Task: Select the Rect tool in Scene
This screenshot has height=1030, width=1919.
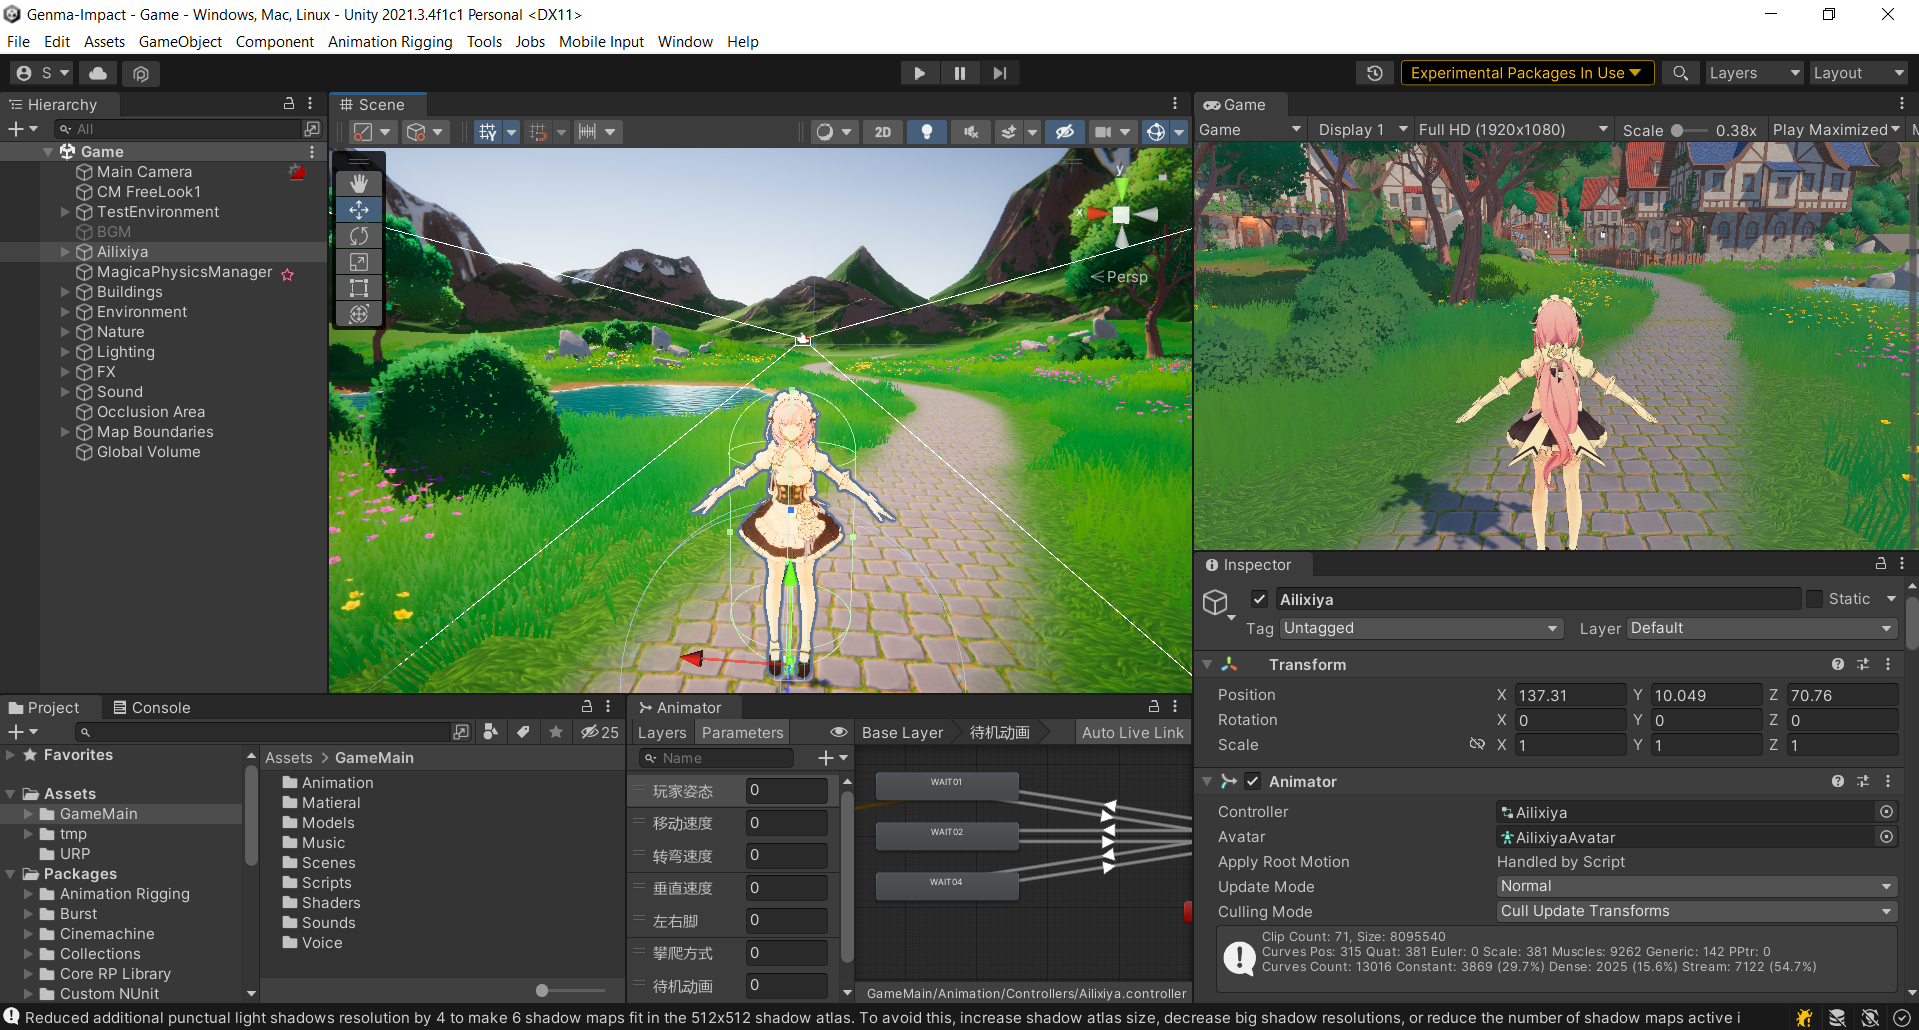Action: (x=359, y=288)
